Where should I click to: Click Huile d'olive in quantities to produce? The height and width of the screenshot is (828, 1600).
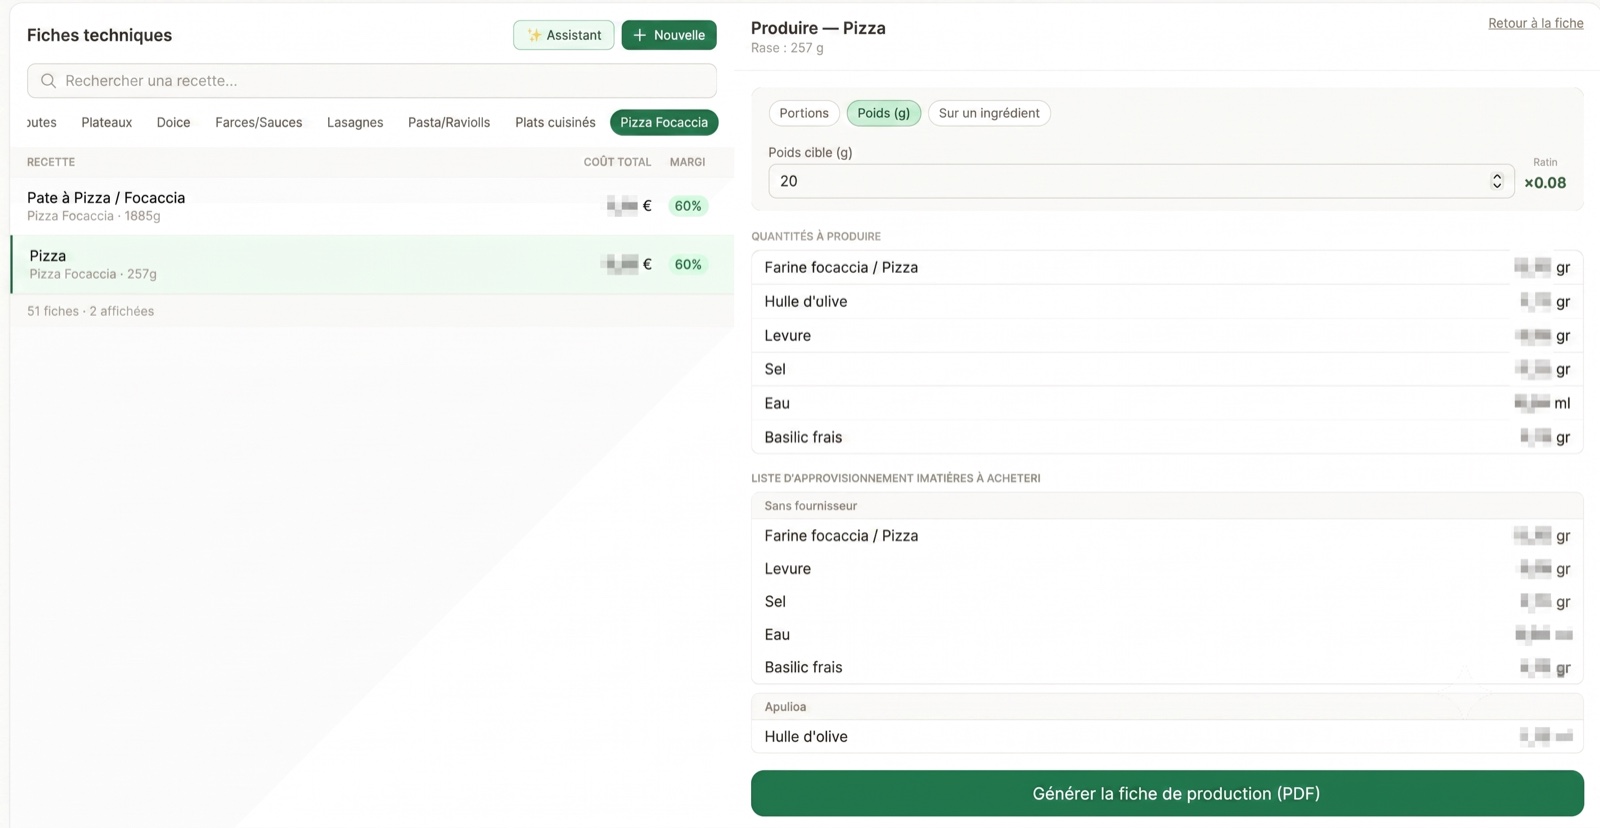[x=1167, y=301]
